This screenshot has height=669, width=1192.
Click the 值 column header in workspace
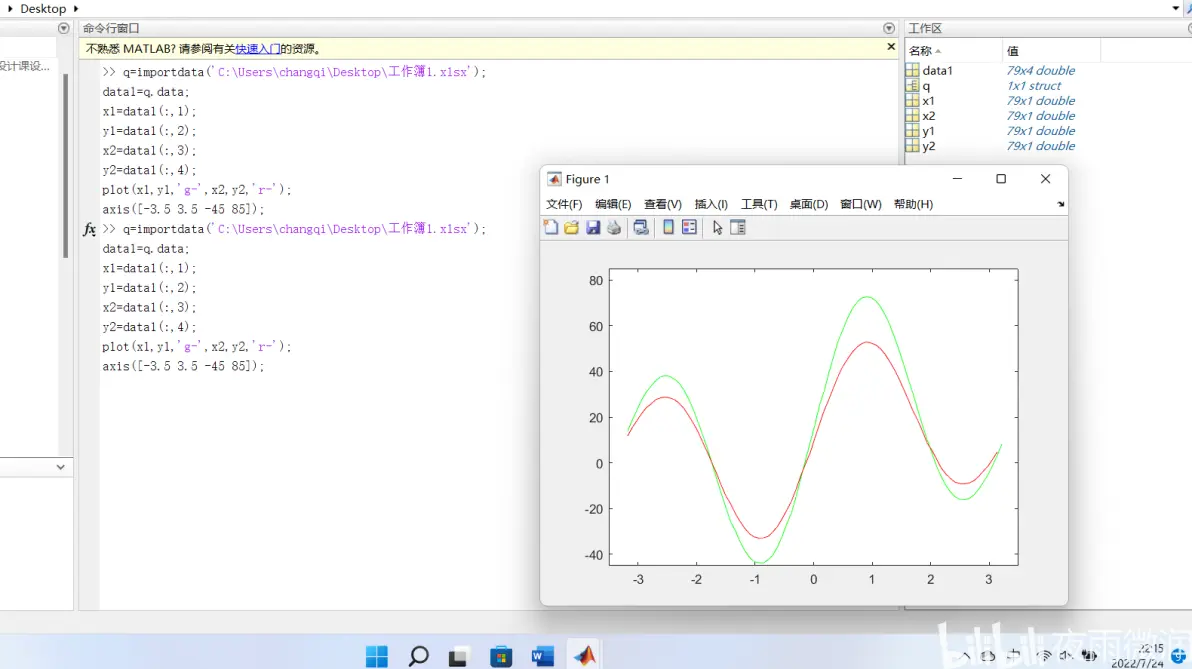pos(1013,51)
